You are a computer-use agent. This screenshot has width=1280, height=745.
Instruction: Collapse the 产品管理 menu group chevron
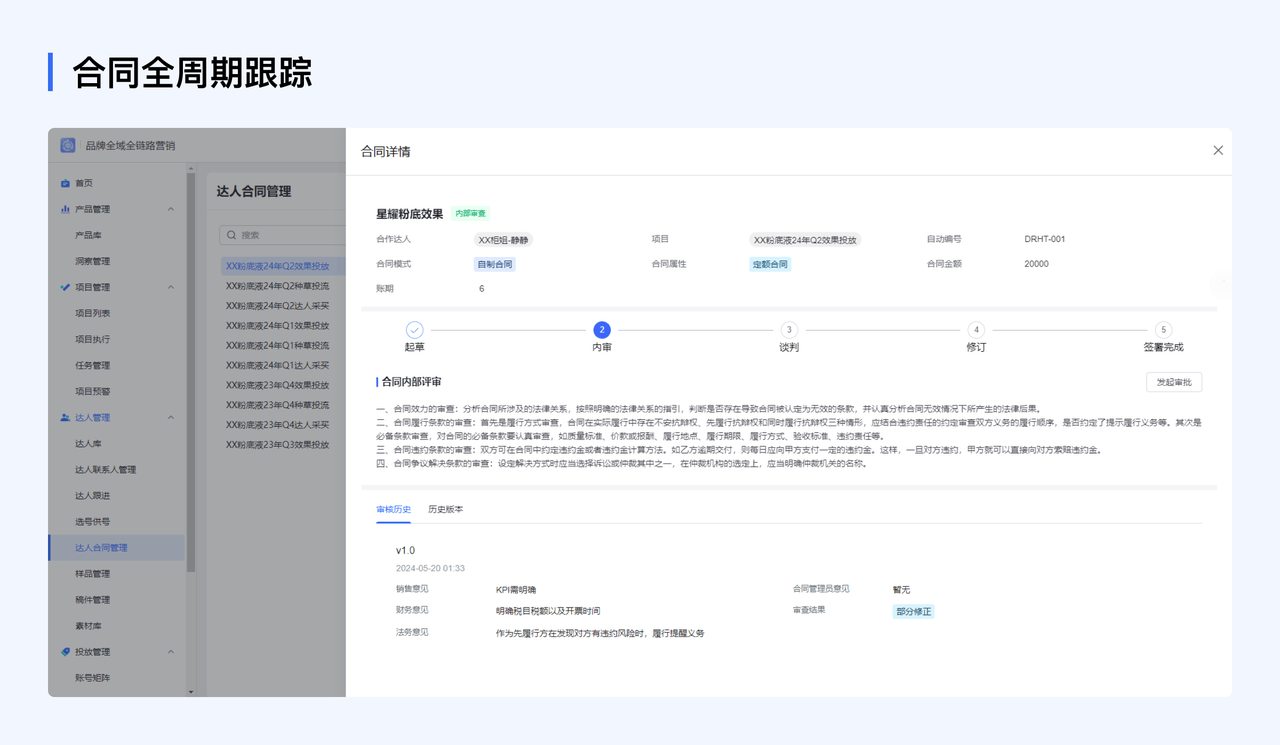(x=171, y=209)
